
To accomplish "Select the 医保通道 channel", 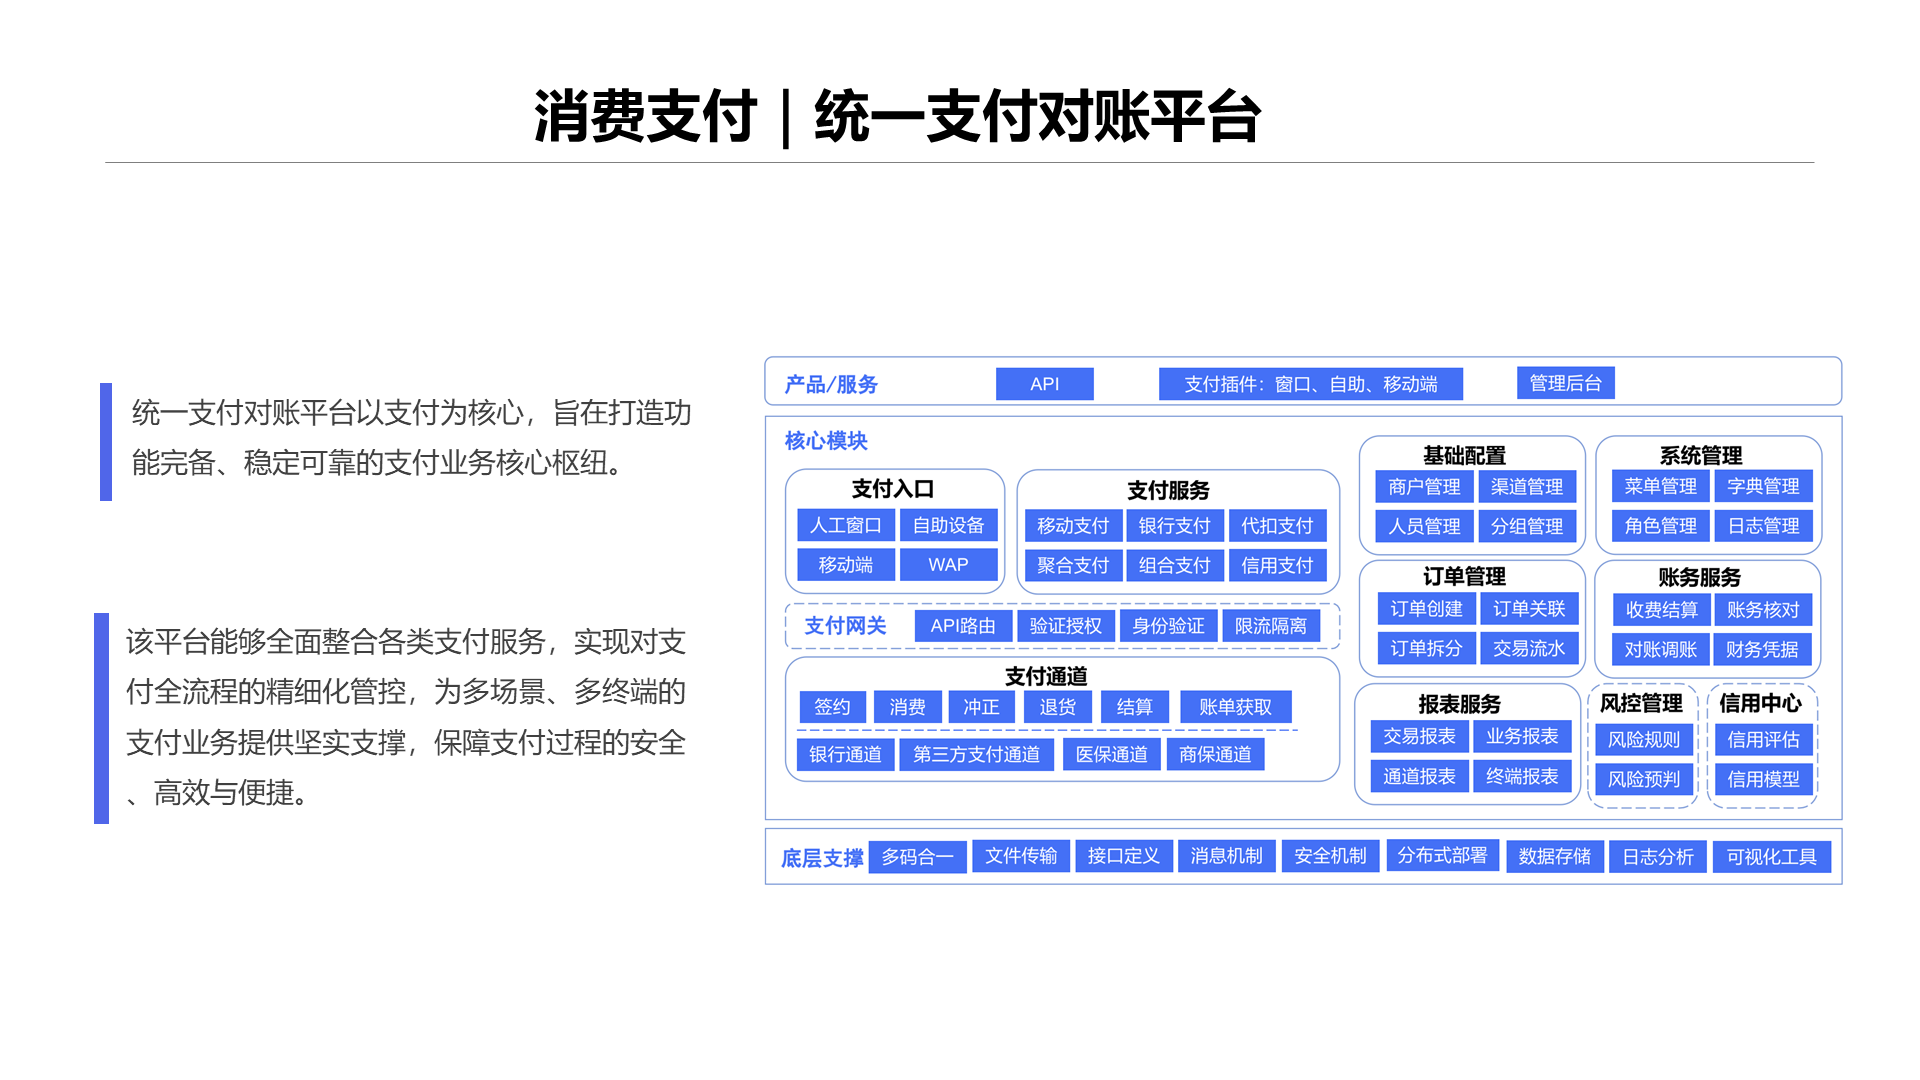I will point(1111,755).
